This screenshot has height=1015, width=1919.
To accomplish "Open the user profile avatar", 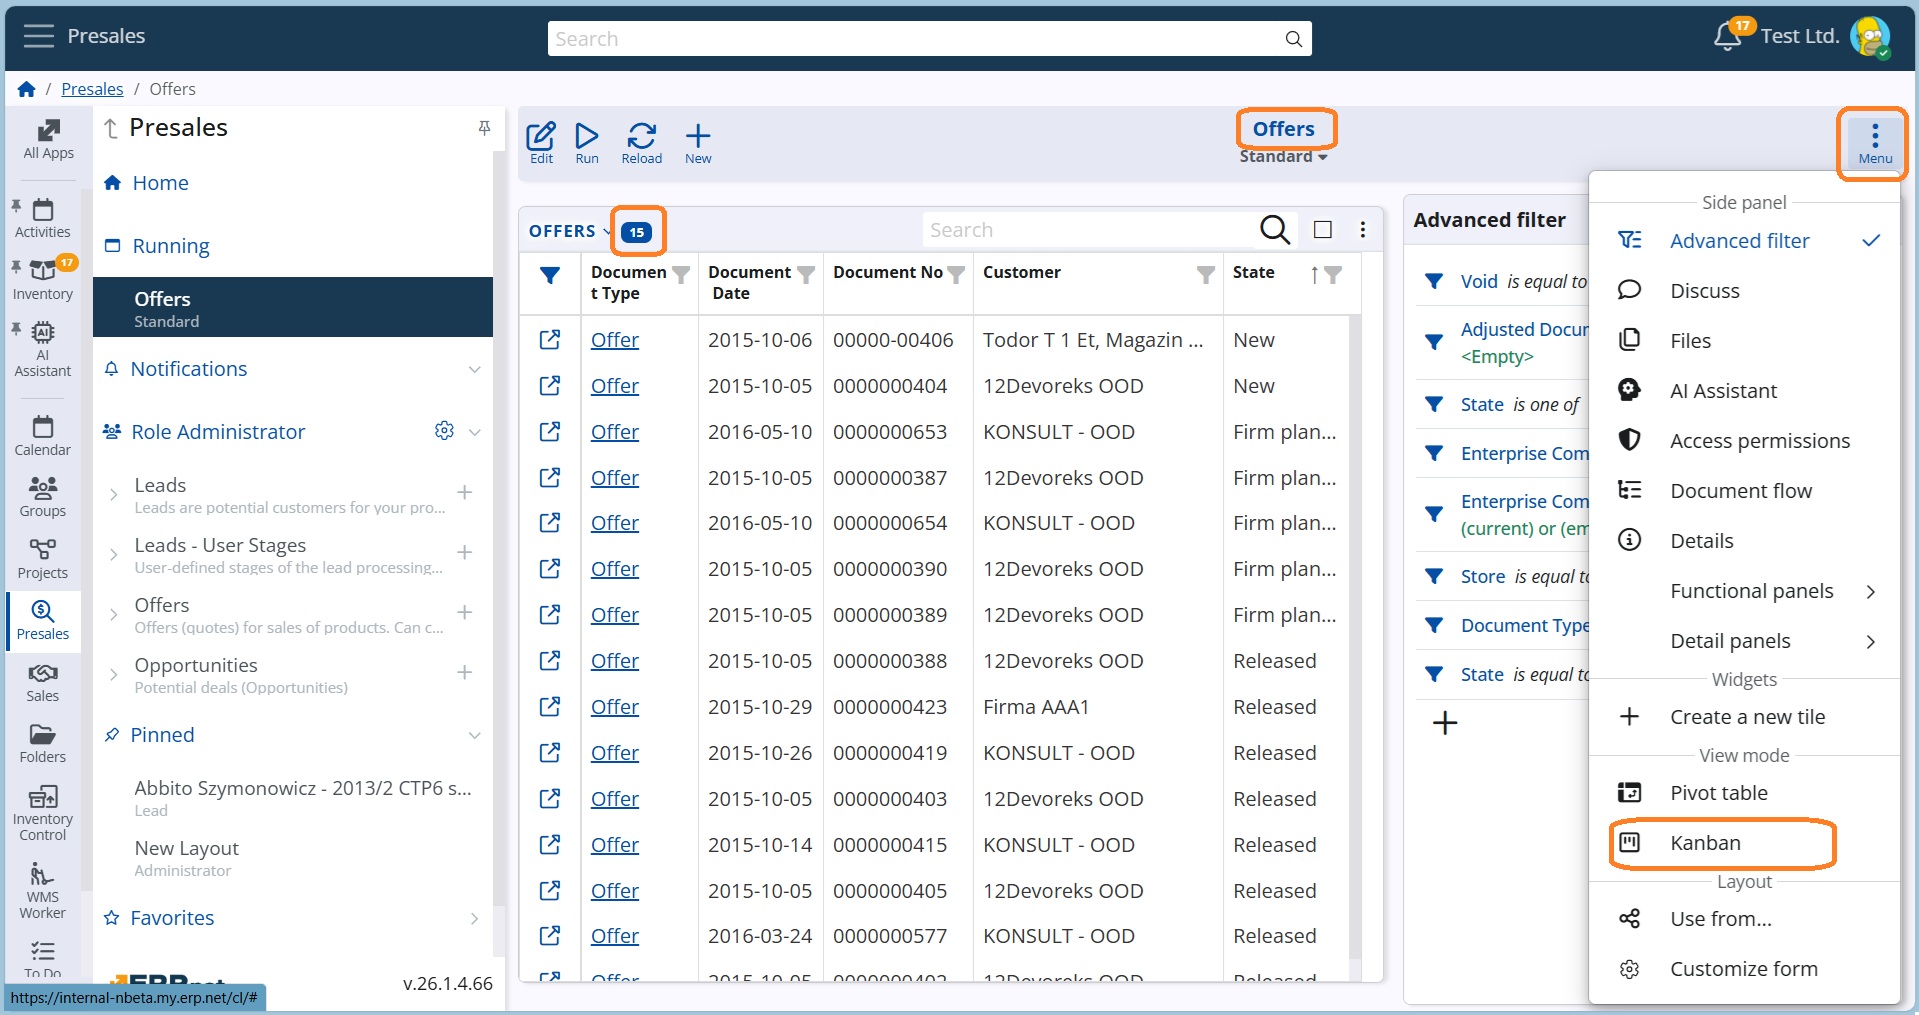I will click(x=1869, y=37).
